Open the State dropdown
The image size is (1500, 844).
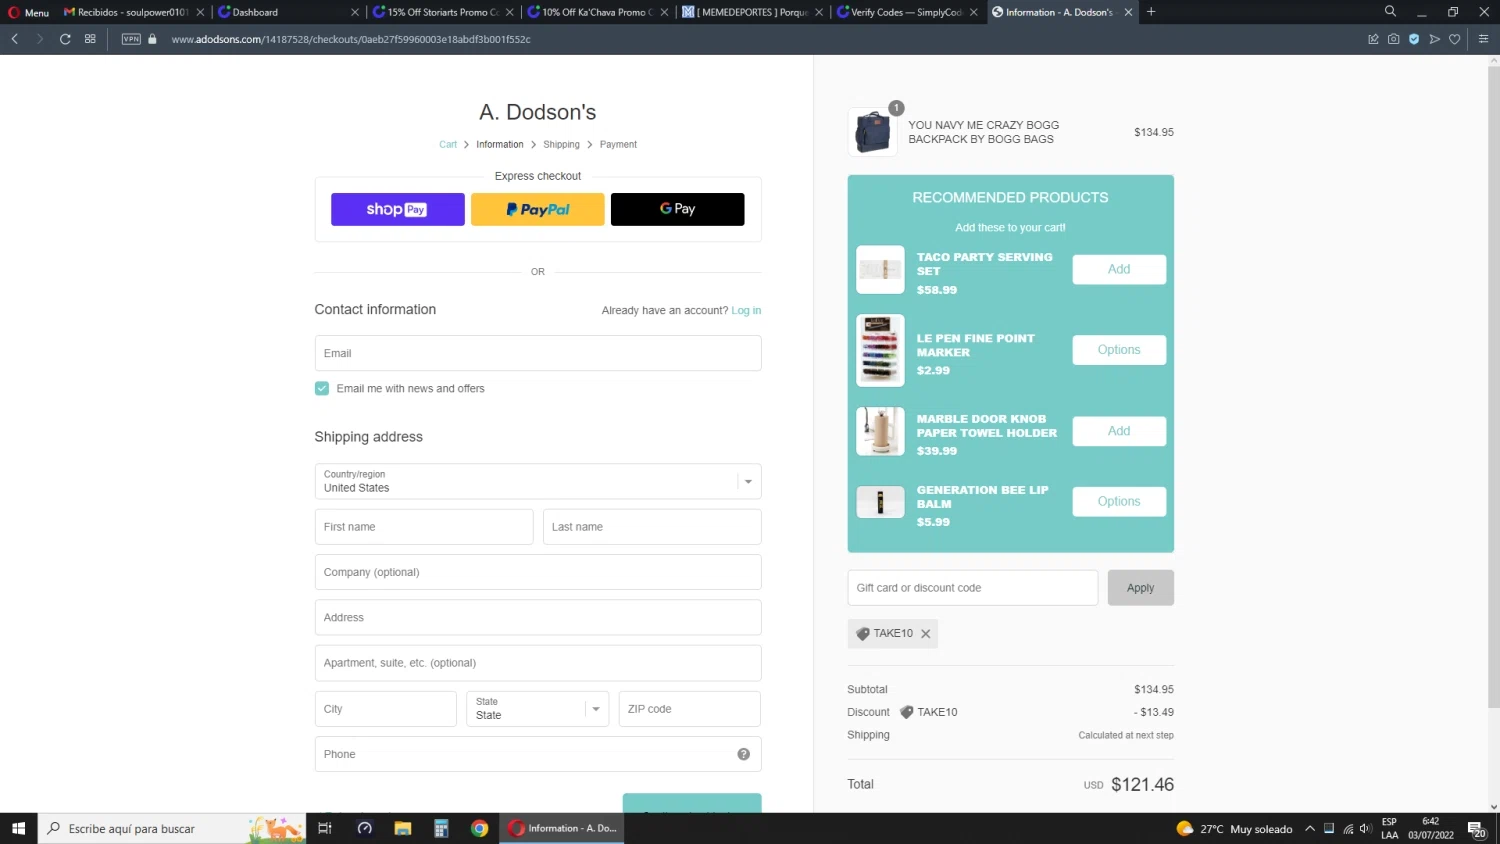pos(538,709)
